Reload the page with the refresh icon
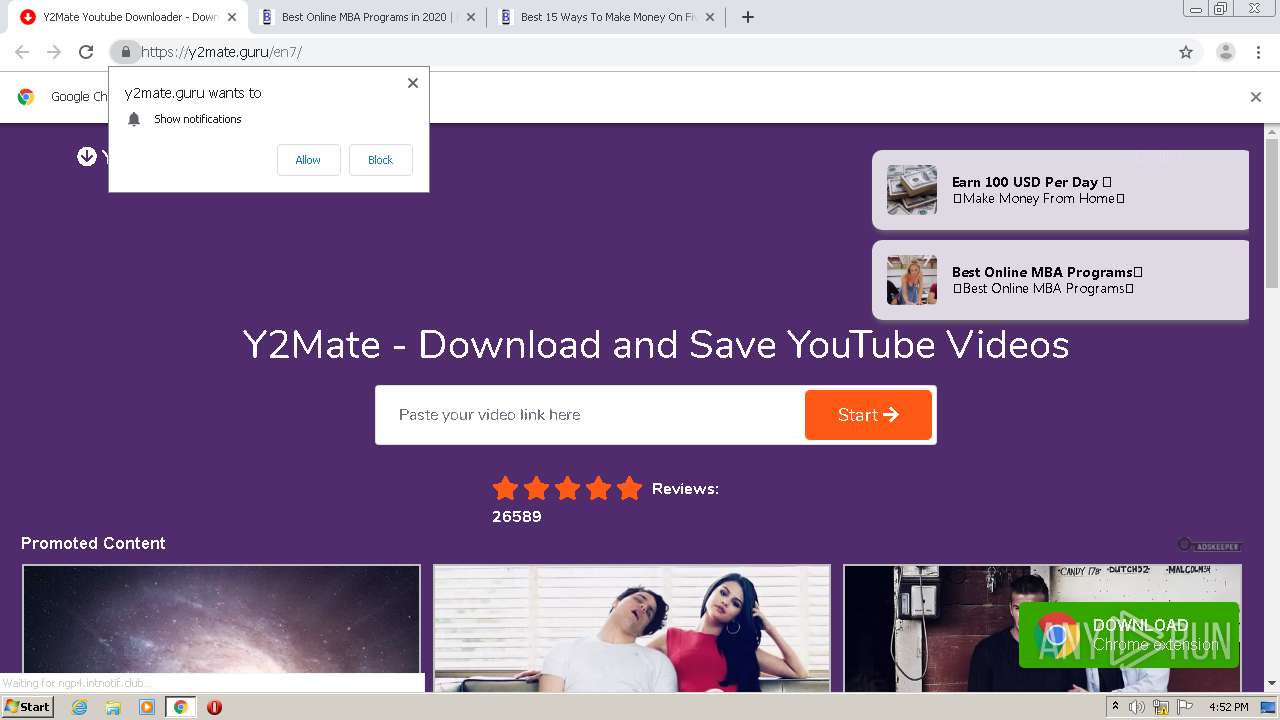Image resolution: width=1280 pixels, height=720 pixels. point(86,52)
